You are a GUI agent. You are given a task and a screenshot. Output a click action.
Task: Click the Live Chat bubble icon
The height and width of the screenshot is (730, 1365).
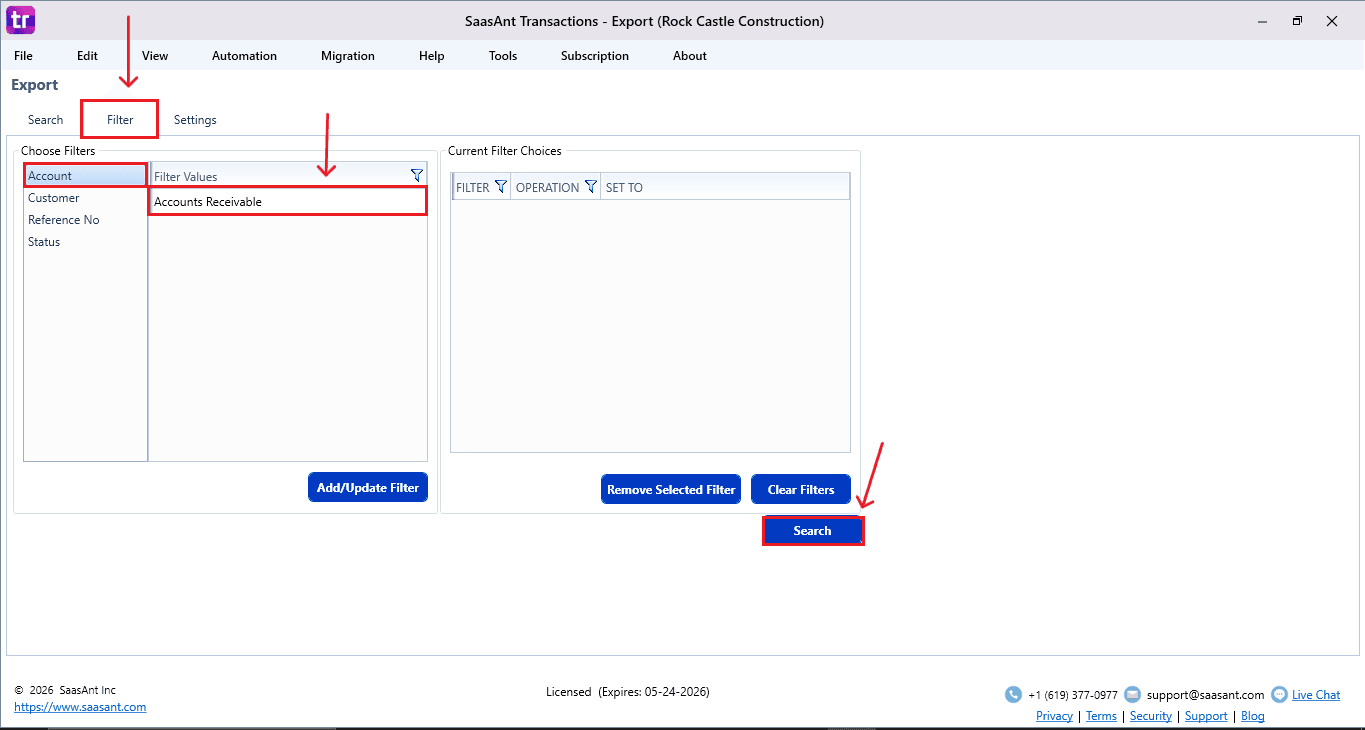pyautogui.click(x=1279, y=695)
